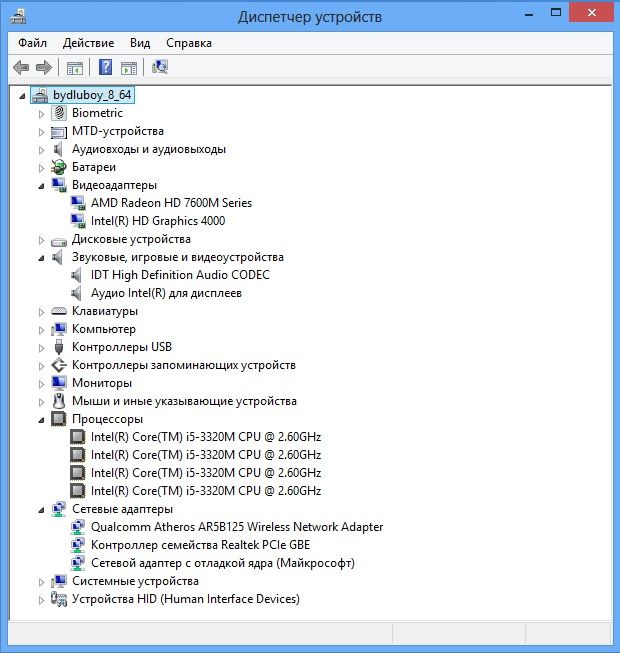Select Сетевой адаптер с отладкой ядра entry

tap(223, 563)
